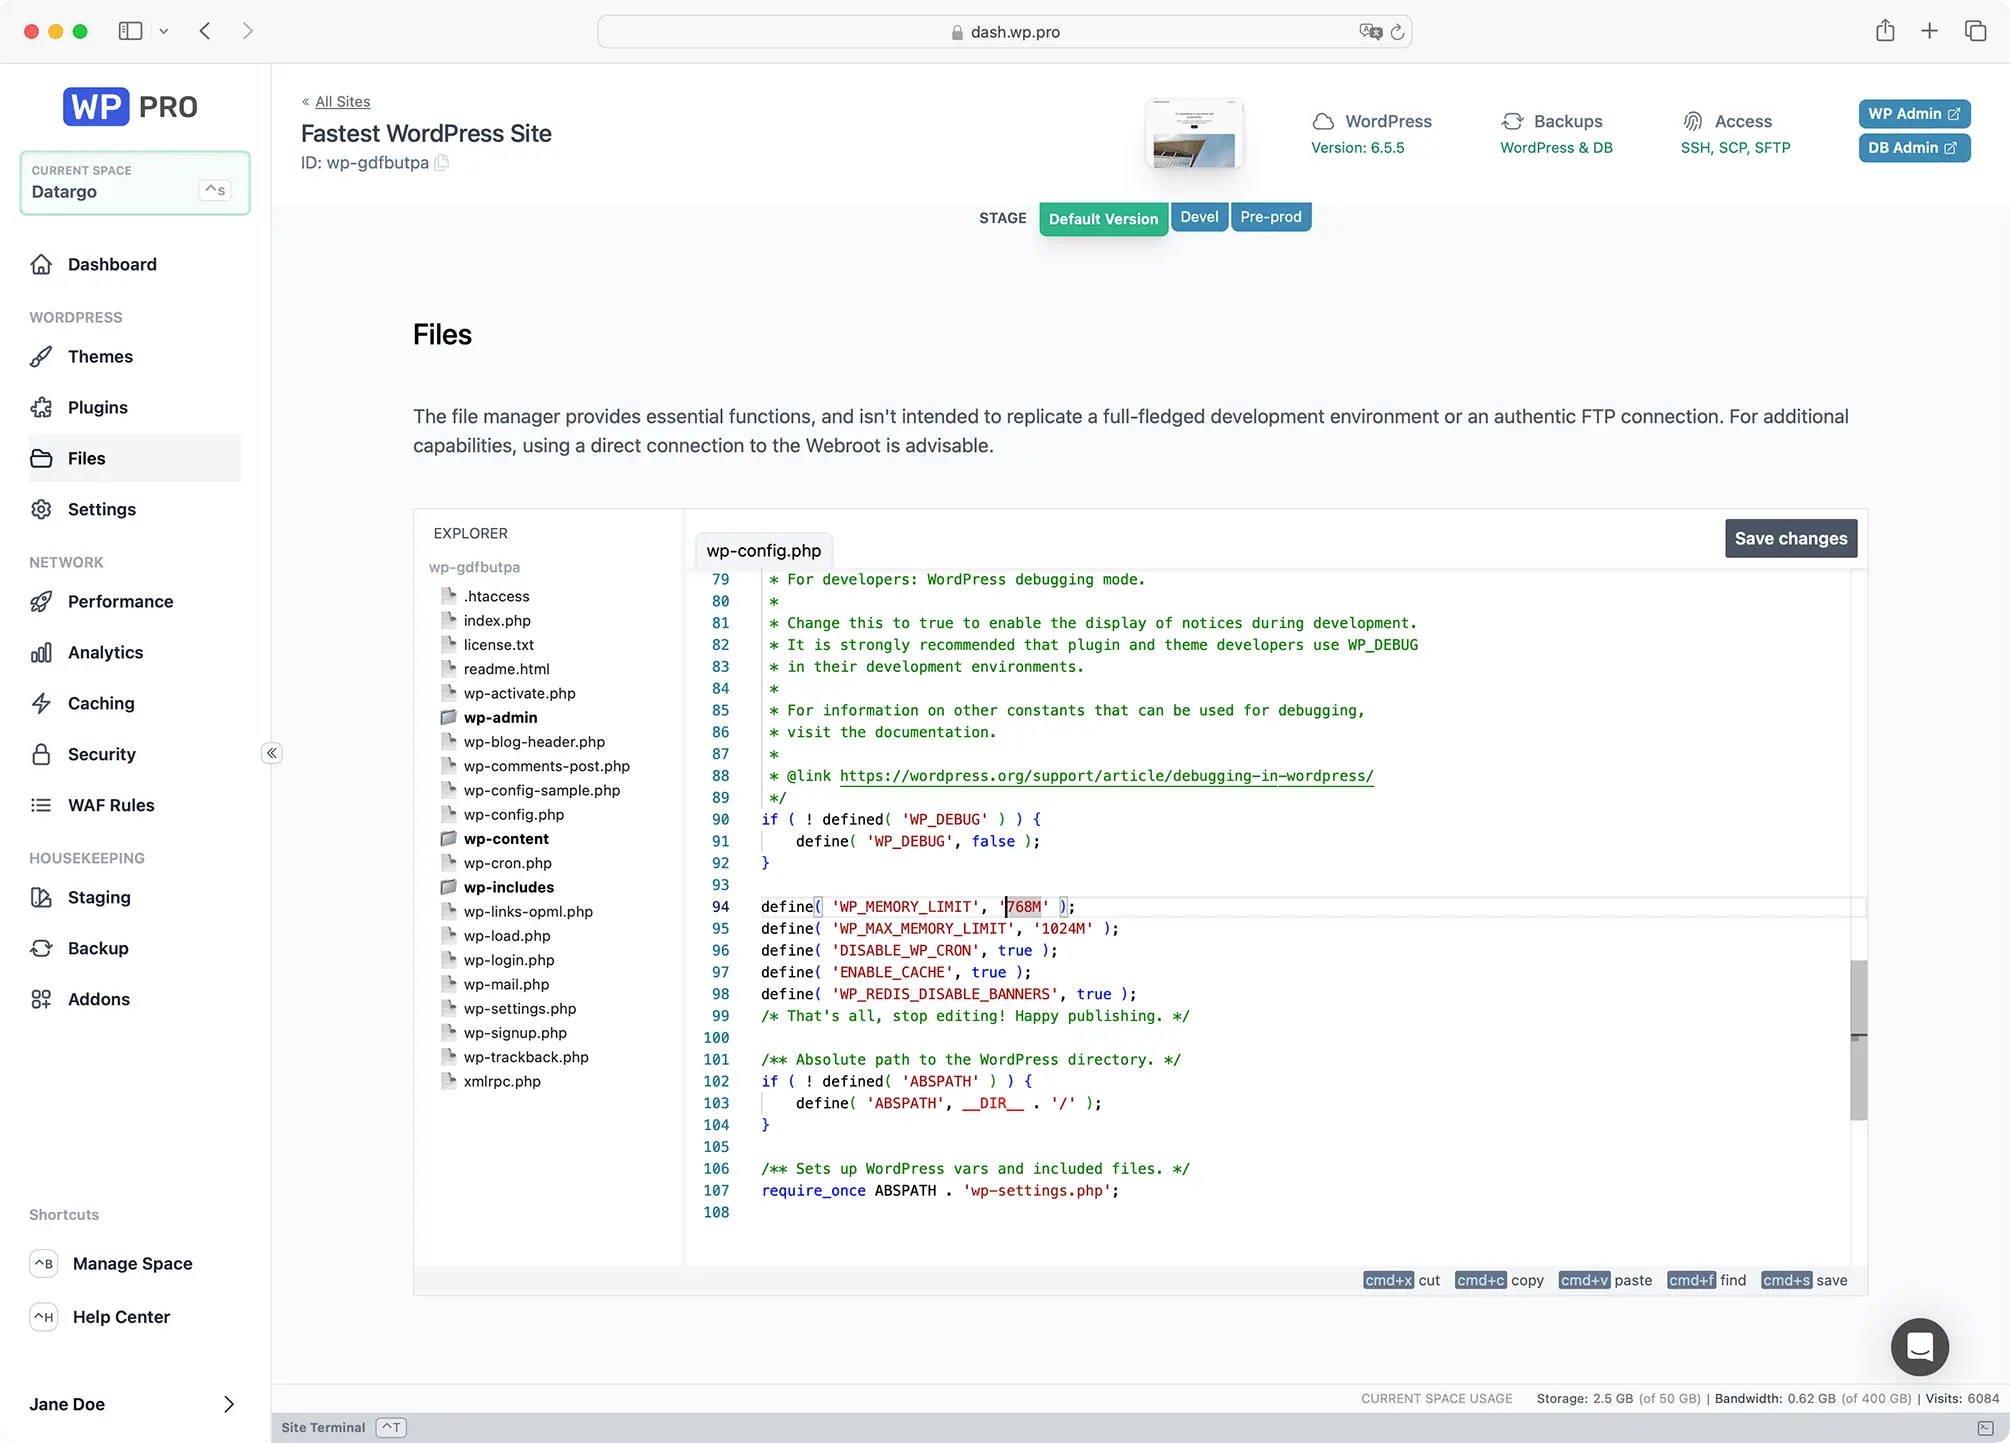This screenshot has height=1443, width=2010.
Task: Expand the wp-content folder
Action: pos(506,839)
